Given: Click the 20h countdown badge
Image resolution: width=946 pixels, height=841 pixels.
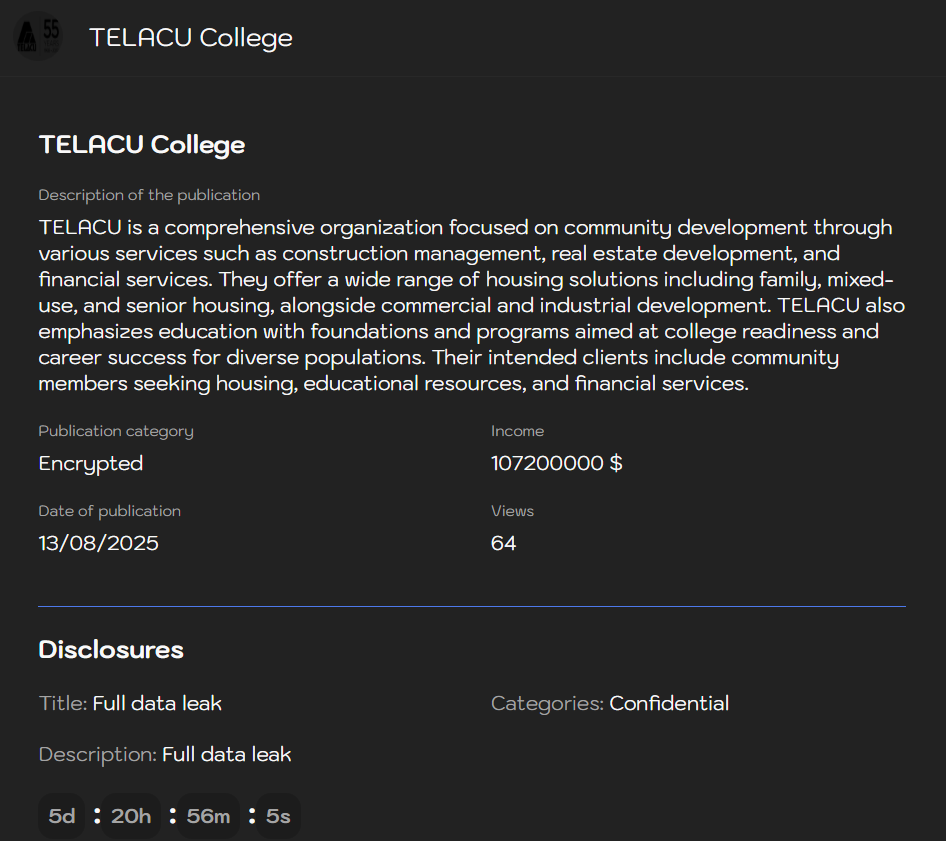Looking at the screenshot, I should coord(130,816).
